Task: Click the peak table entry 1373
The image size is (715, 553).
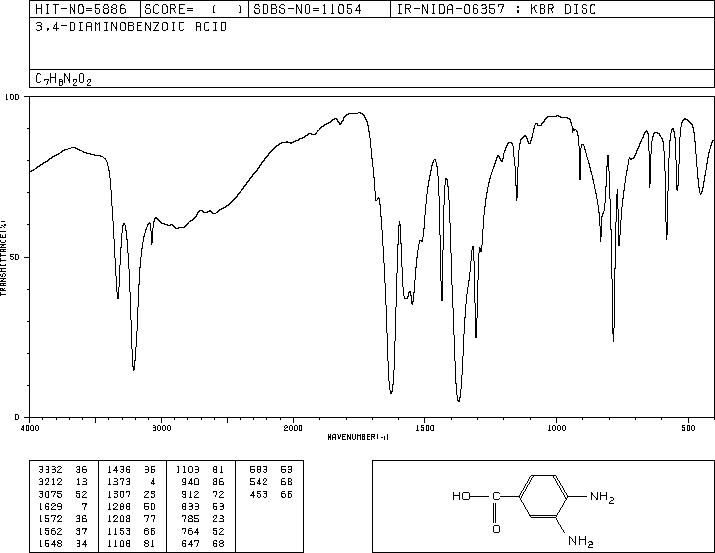Action: (119, 482)
